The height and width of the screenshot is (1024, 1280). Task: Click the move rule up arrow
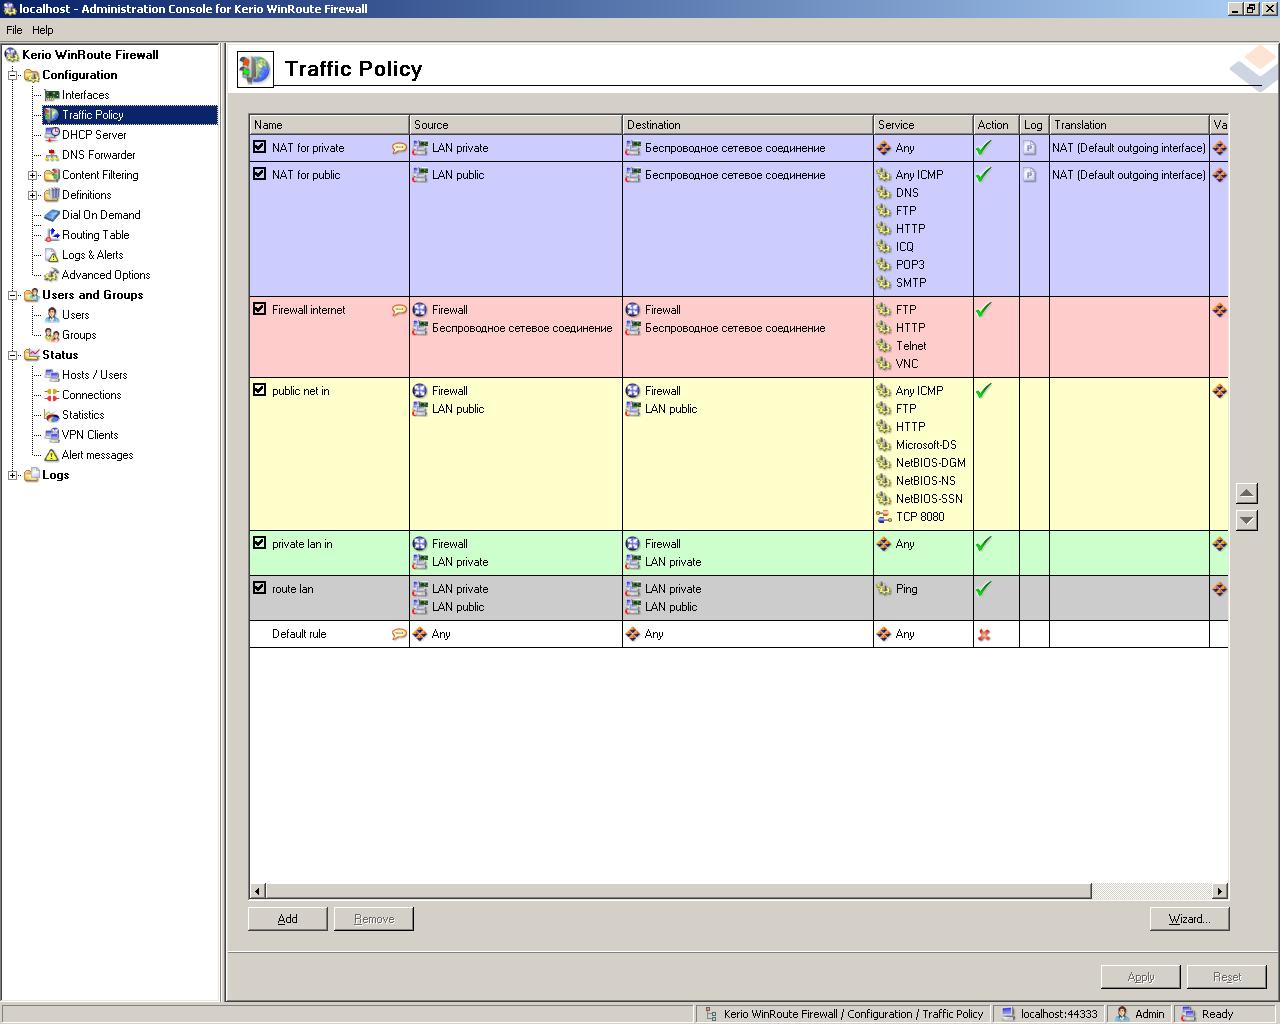1246,493
